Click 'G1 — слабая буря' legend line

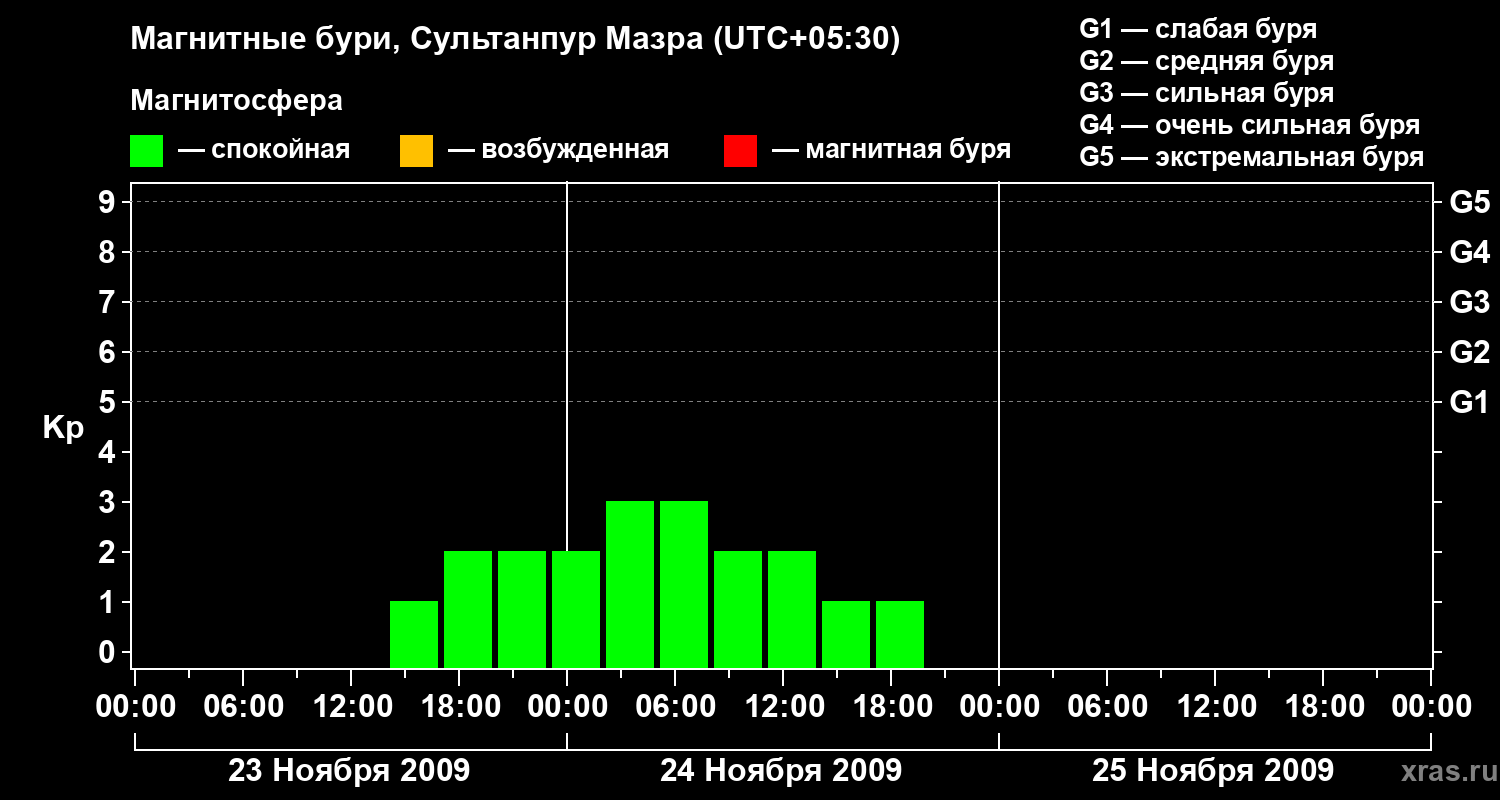pyautogui.click(x=1198, y=29)
